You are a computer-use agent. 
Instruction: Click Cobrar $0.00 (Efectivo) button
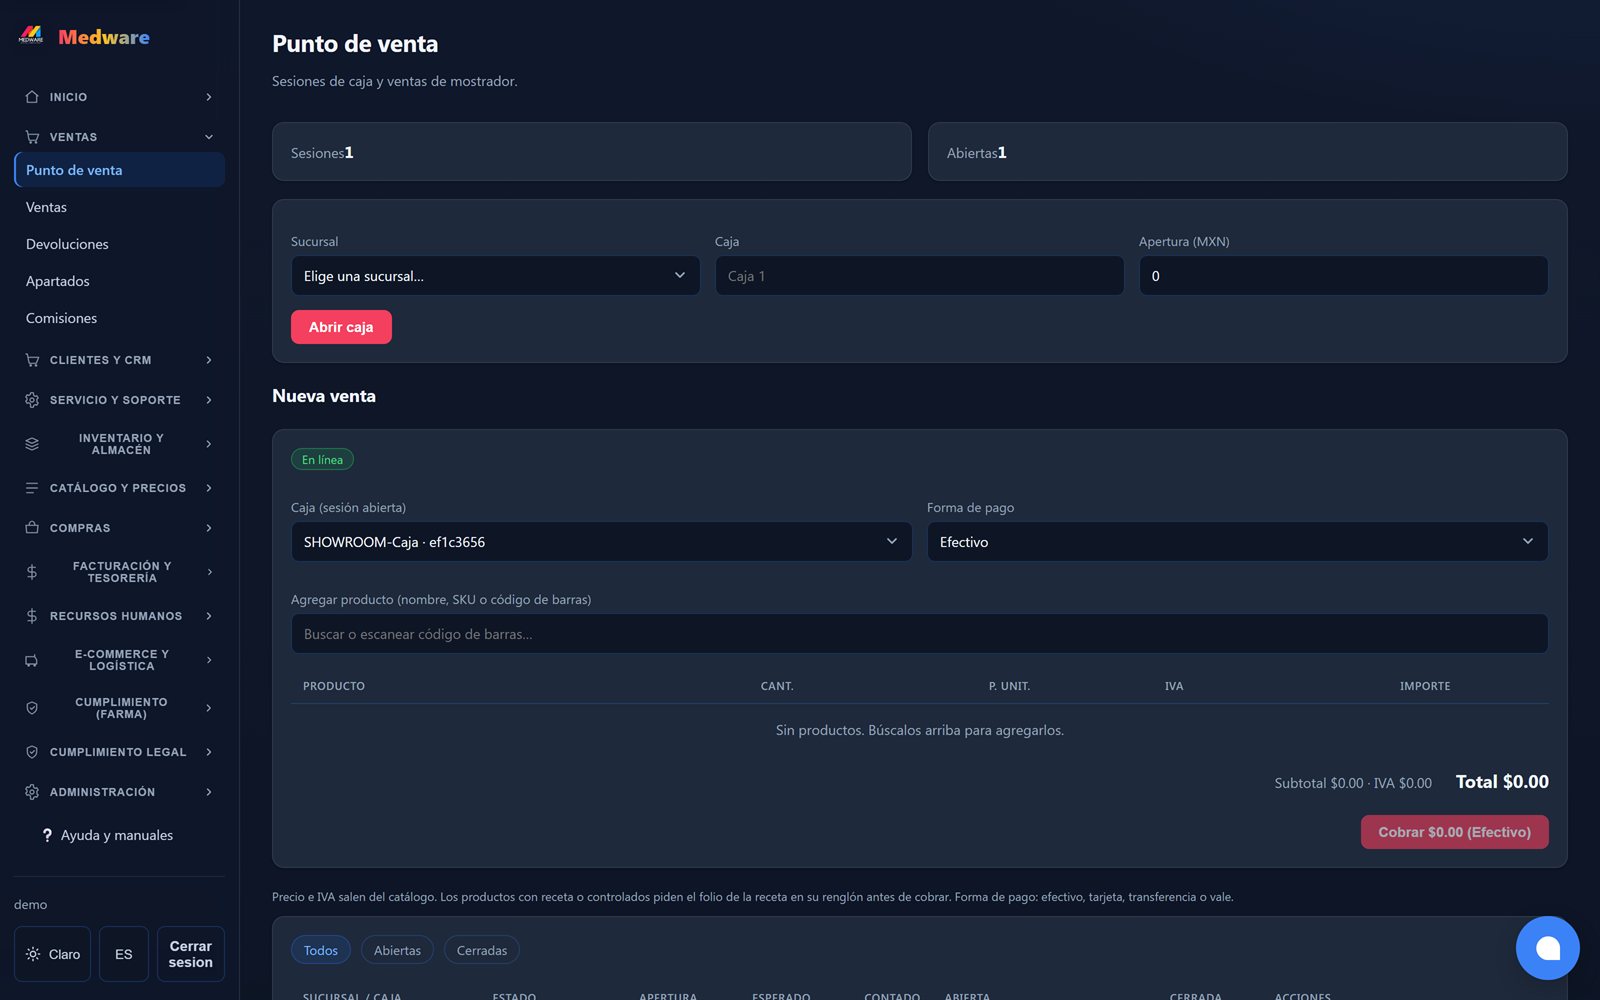(x=1454, y=832)
